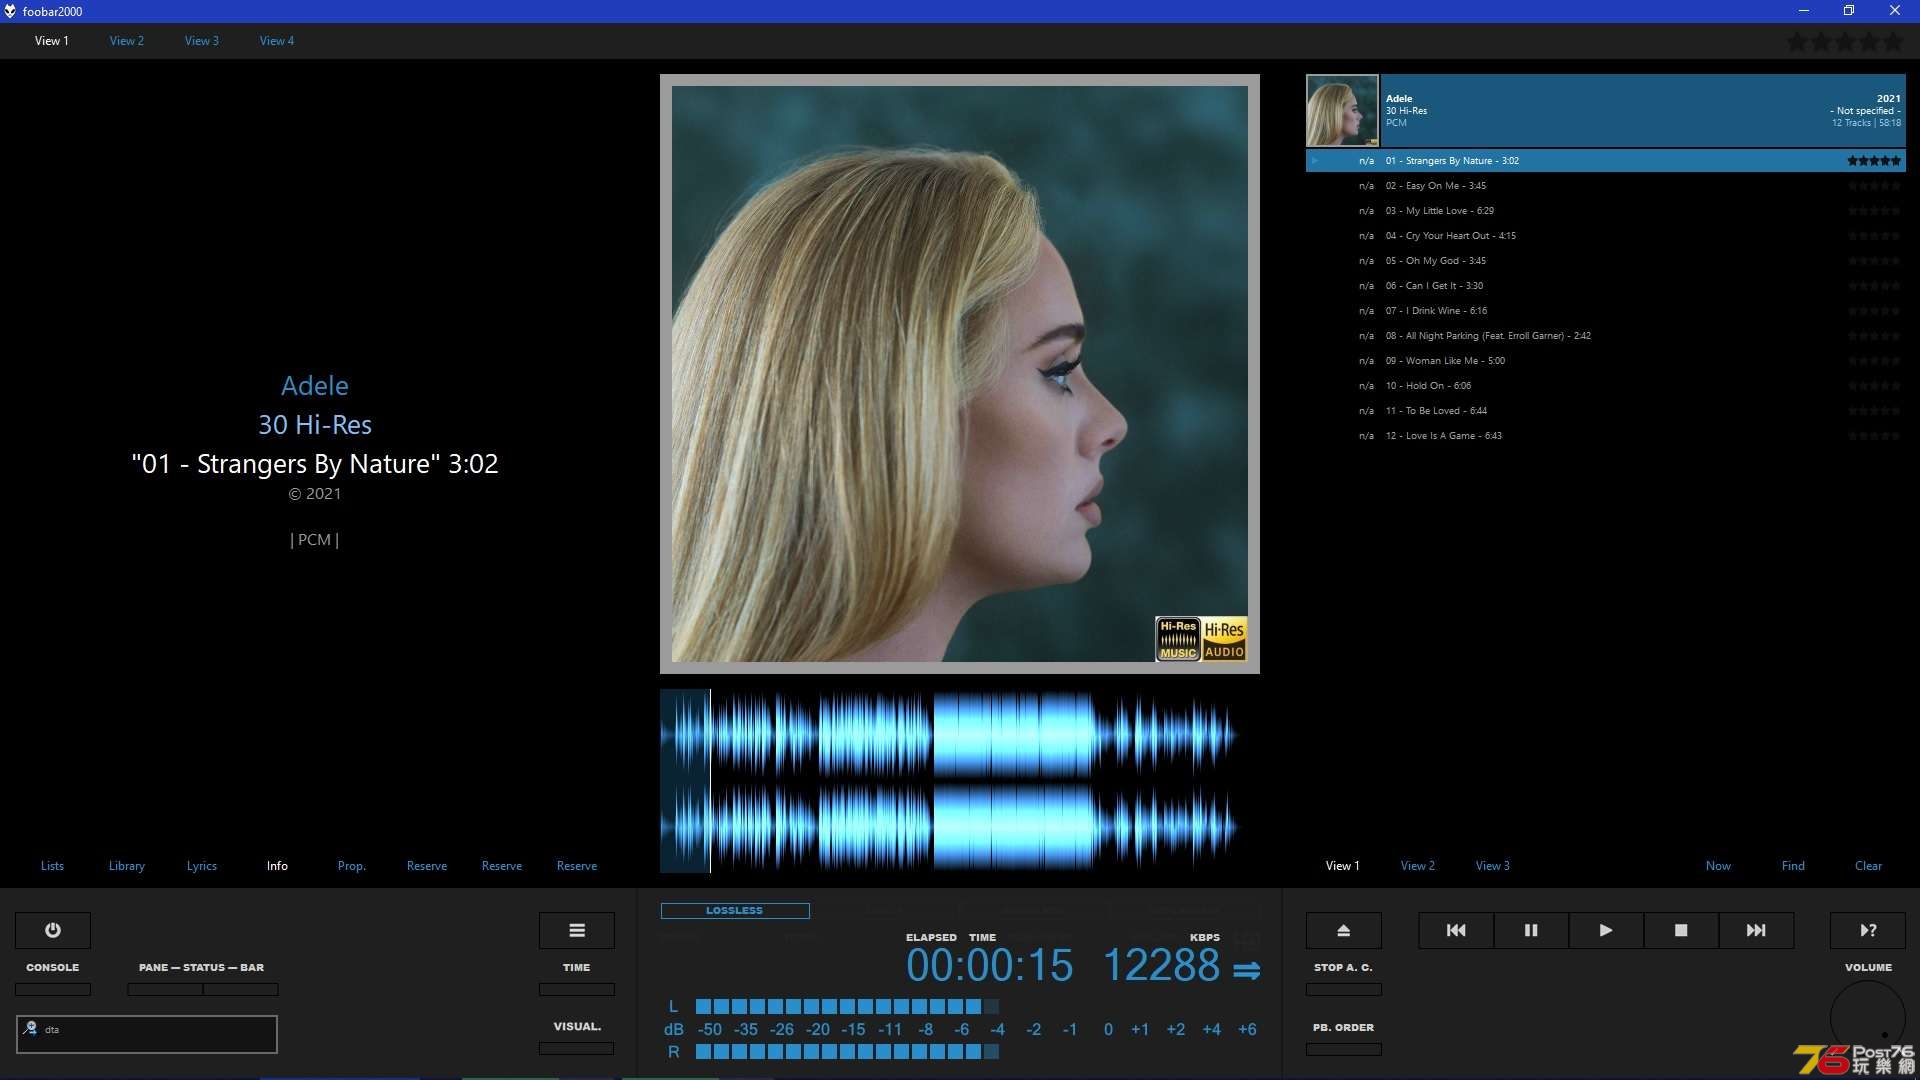The height and width of the screenshot is (1080, 1920).
Task: Set the fifth star in the top rating bar
Action: 1893,42
